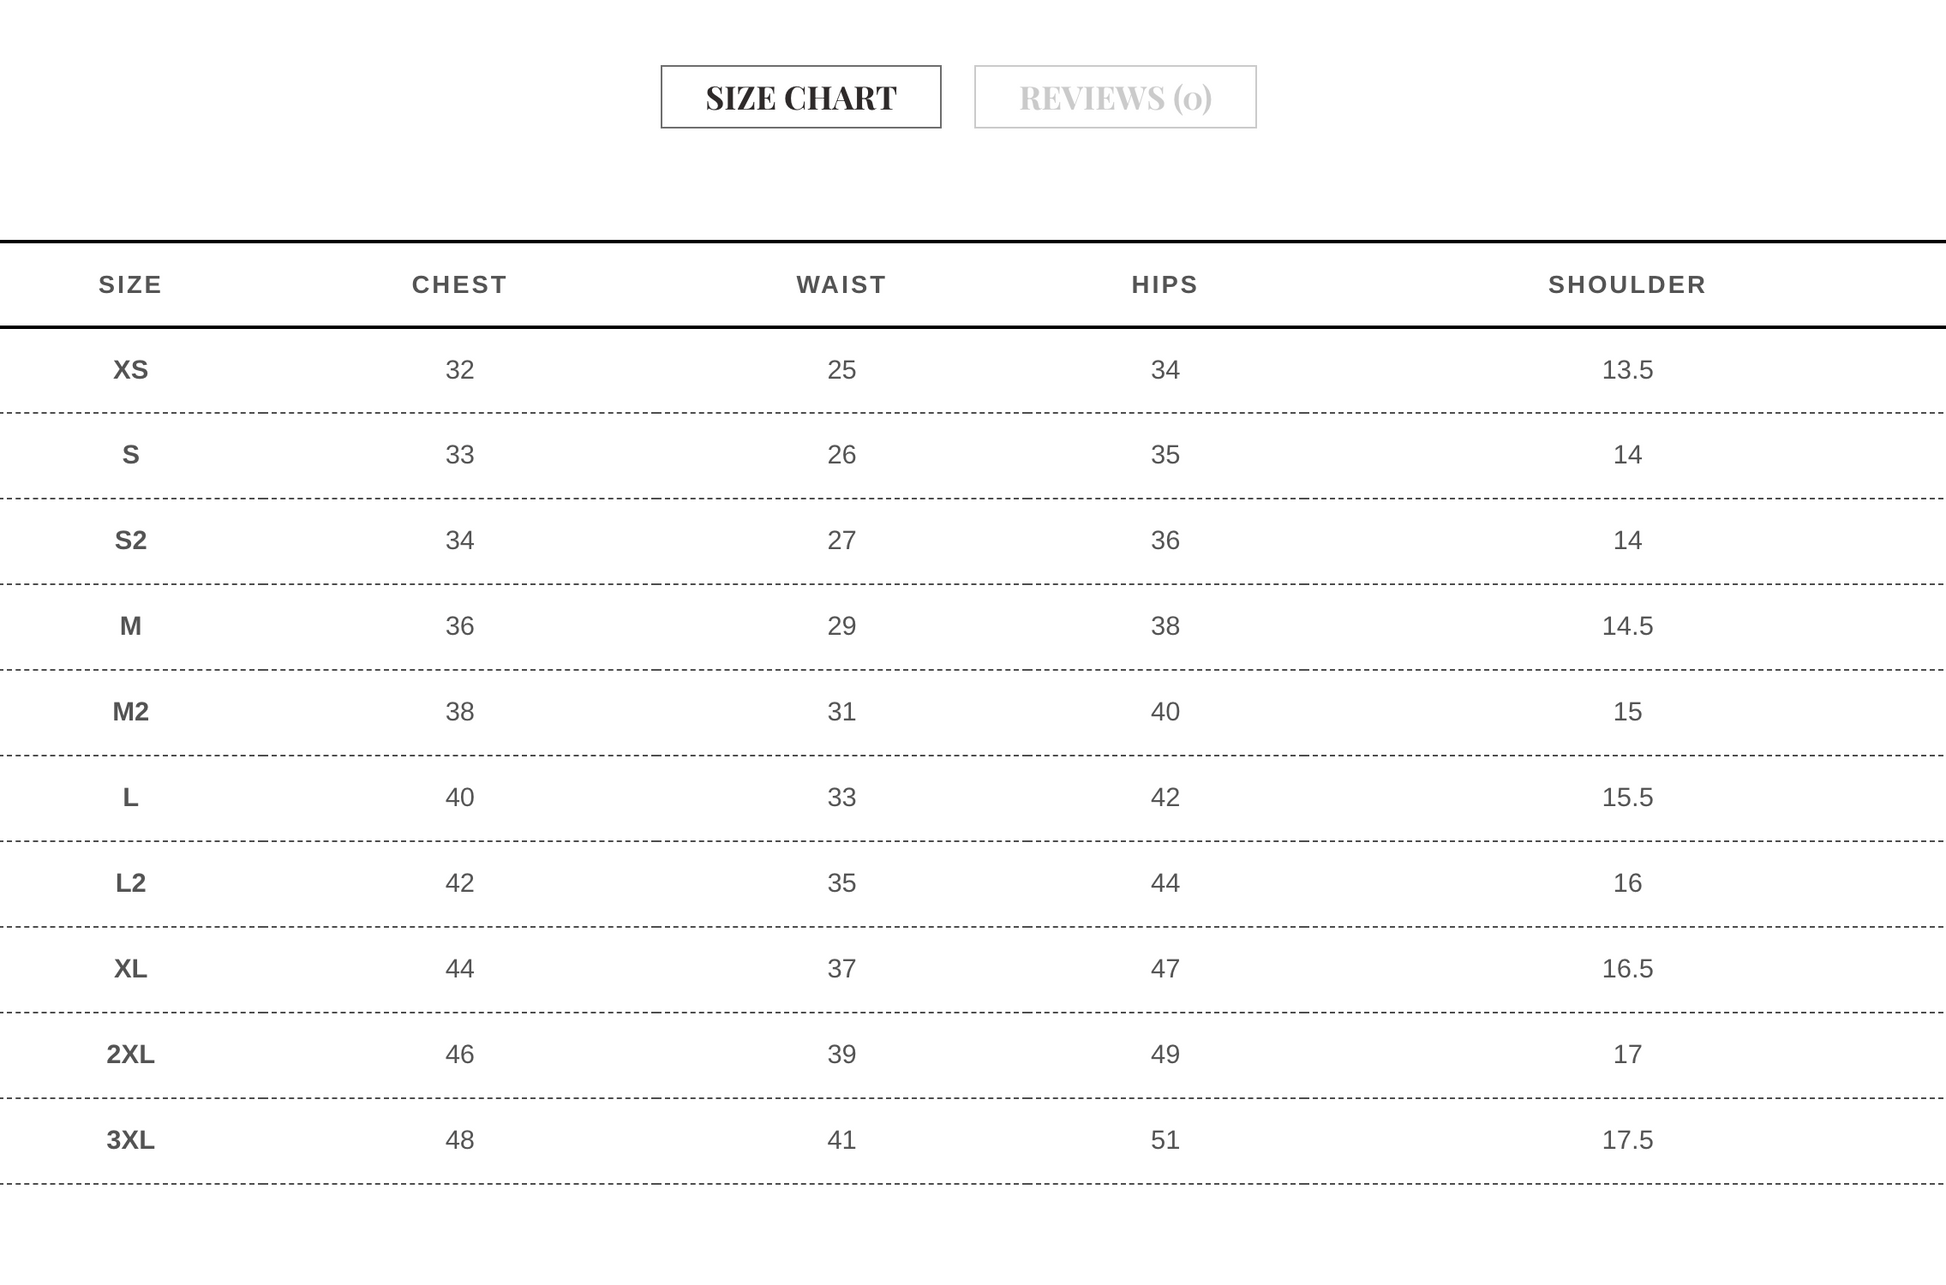Click waist value 33 in L row
Viewport: 1946px width, 1285px height.
(x=841, y=798)
